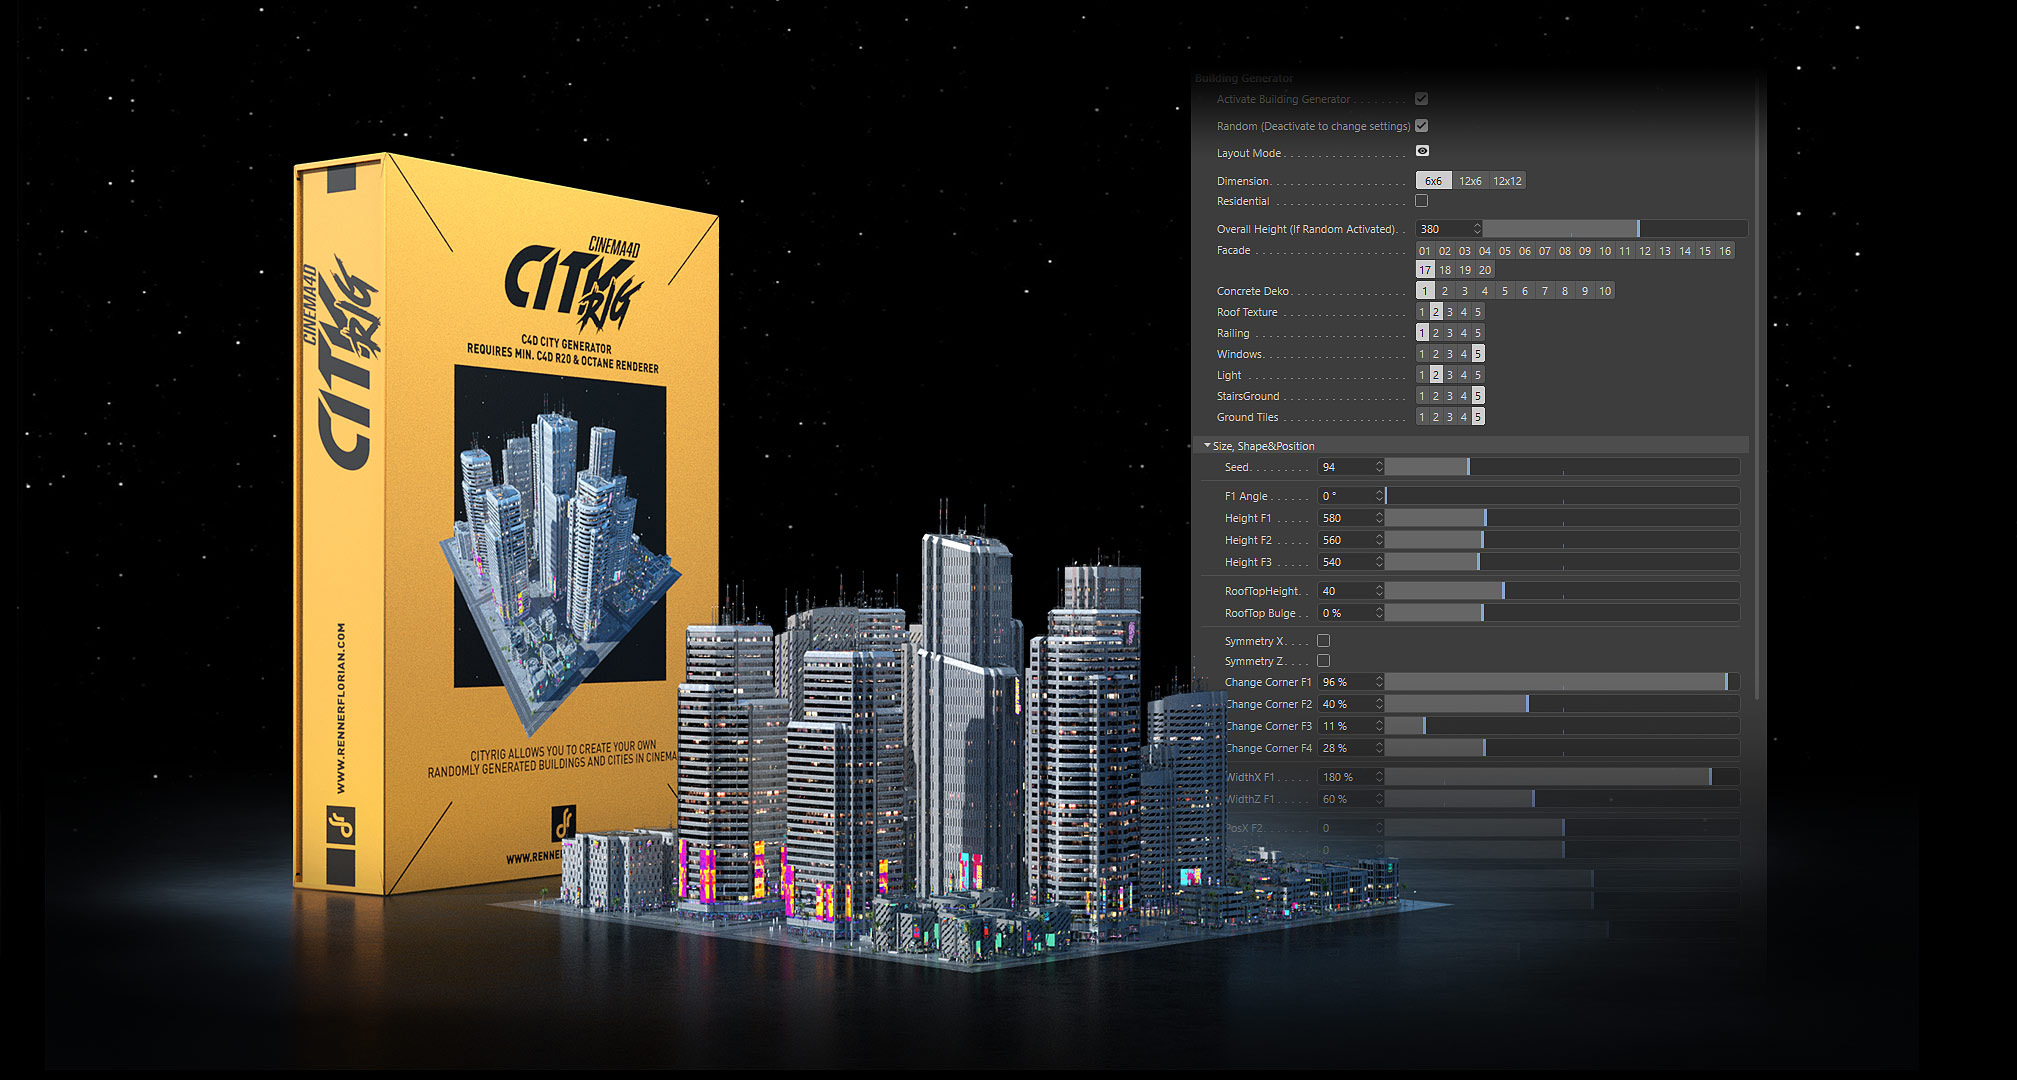Viewport: 2017px width, 1080px height.
Task: Collapse the Size, Shape&Position section
Action: pos(1207,446)
